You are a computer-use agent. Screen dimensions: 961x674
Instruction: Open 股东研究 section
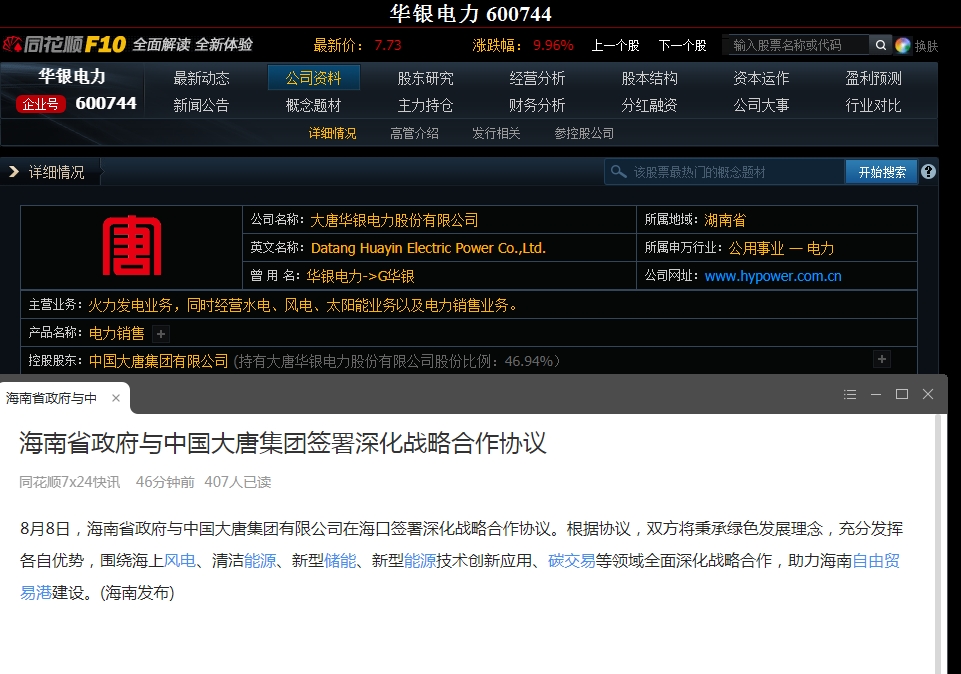click(425, 78)
